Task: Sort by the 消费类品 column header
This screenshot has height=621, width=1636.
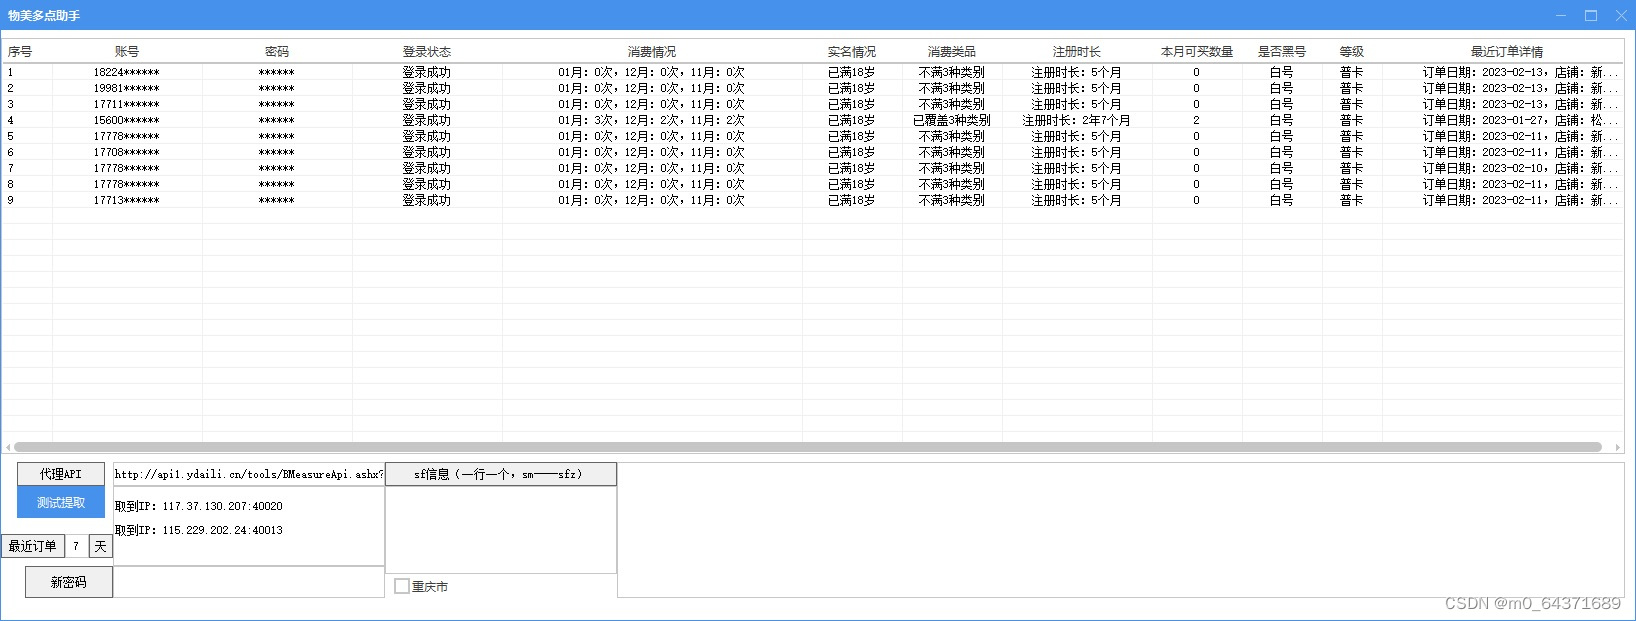Action: [x=952, y=52]
